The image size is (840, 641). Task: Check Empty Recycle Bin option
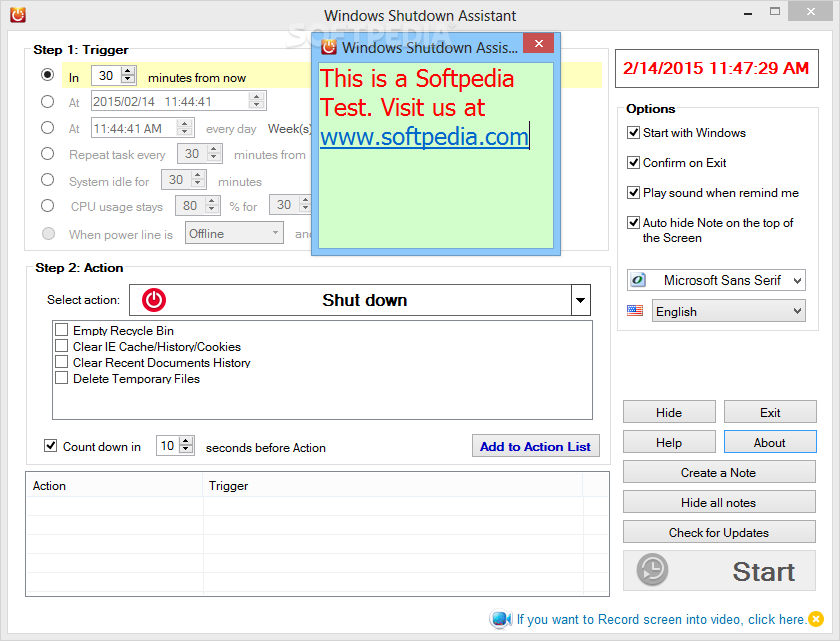click(x=62, y=329)
